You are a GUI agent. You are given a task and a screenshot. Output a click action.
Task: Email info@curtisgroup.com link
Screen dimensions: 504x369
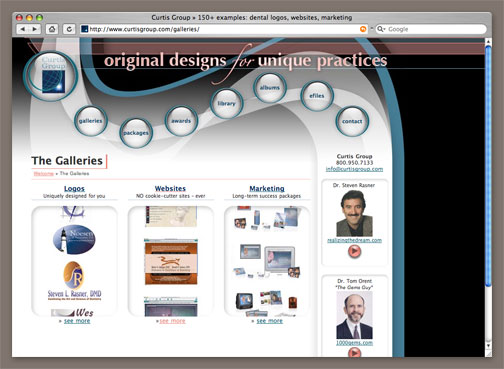[x=354, y=169]
